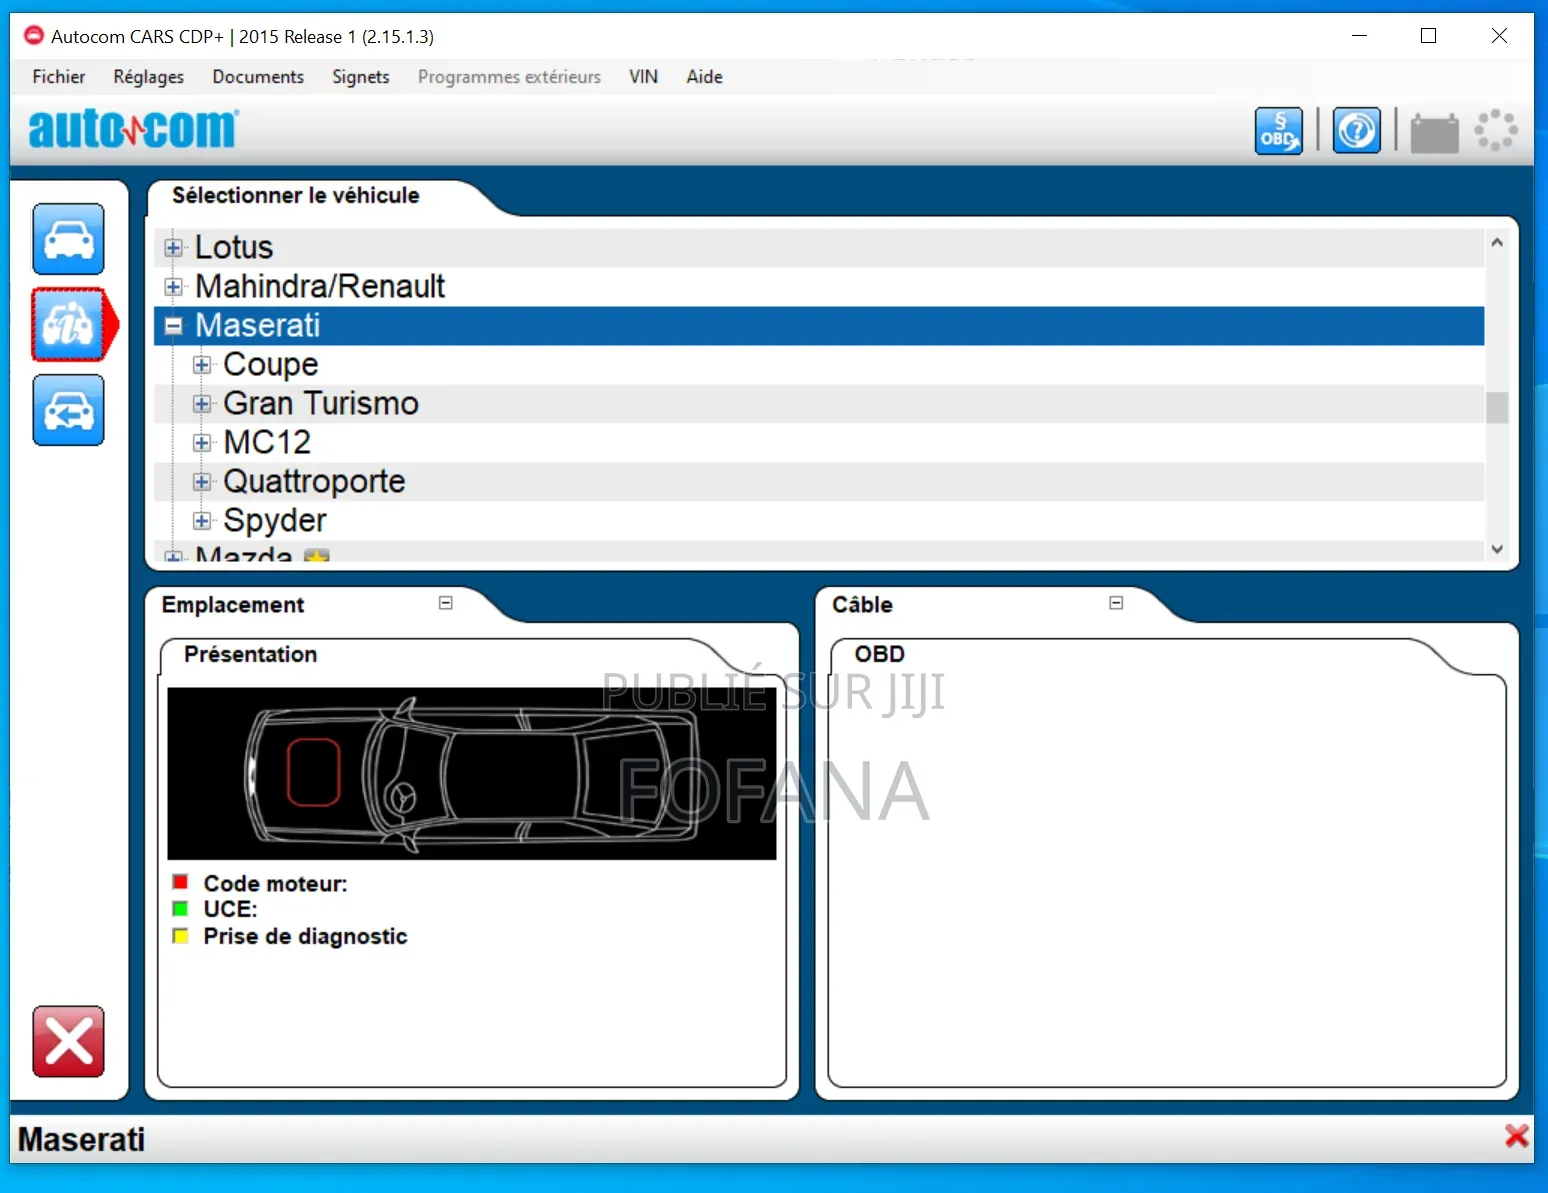Select the Lotus make
Image resolution: width=1548 pixels, height=1193 pixels.
coord(233,247)
